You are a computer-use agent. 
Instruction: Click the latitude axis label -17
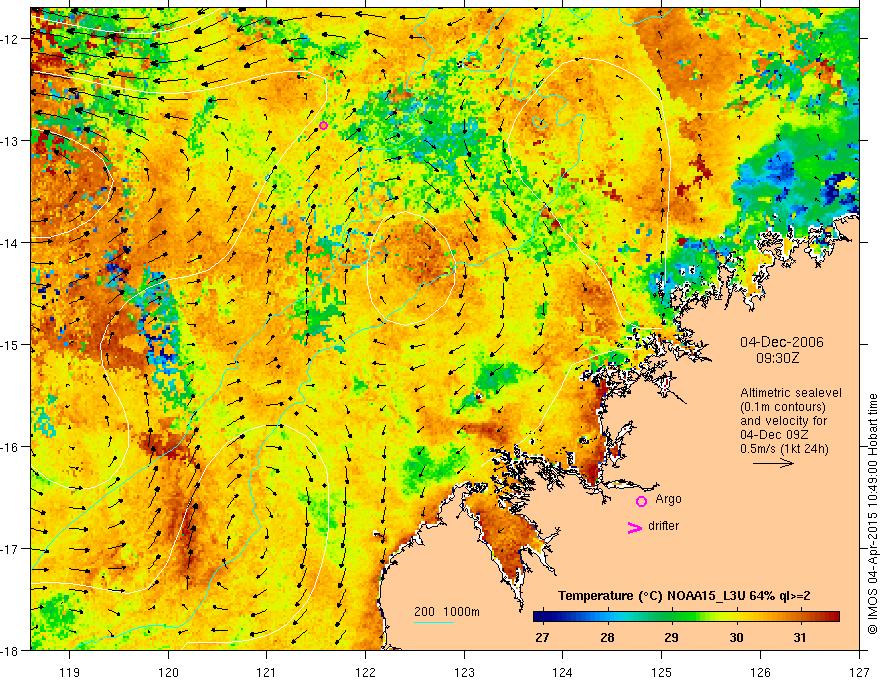click(11, 549)
